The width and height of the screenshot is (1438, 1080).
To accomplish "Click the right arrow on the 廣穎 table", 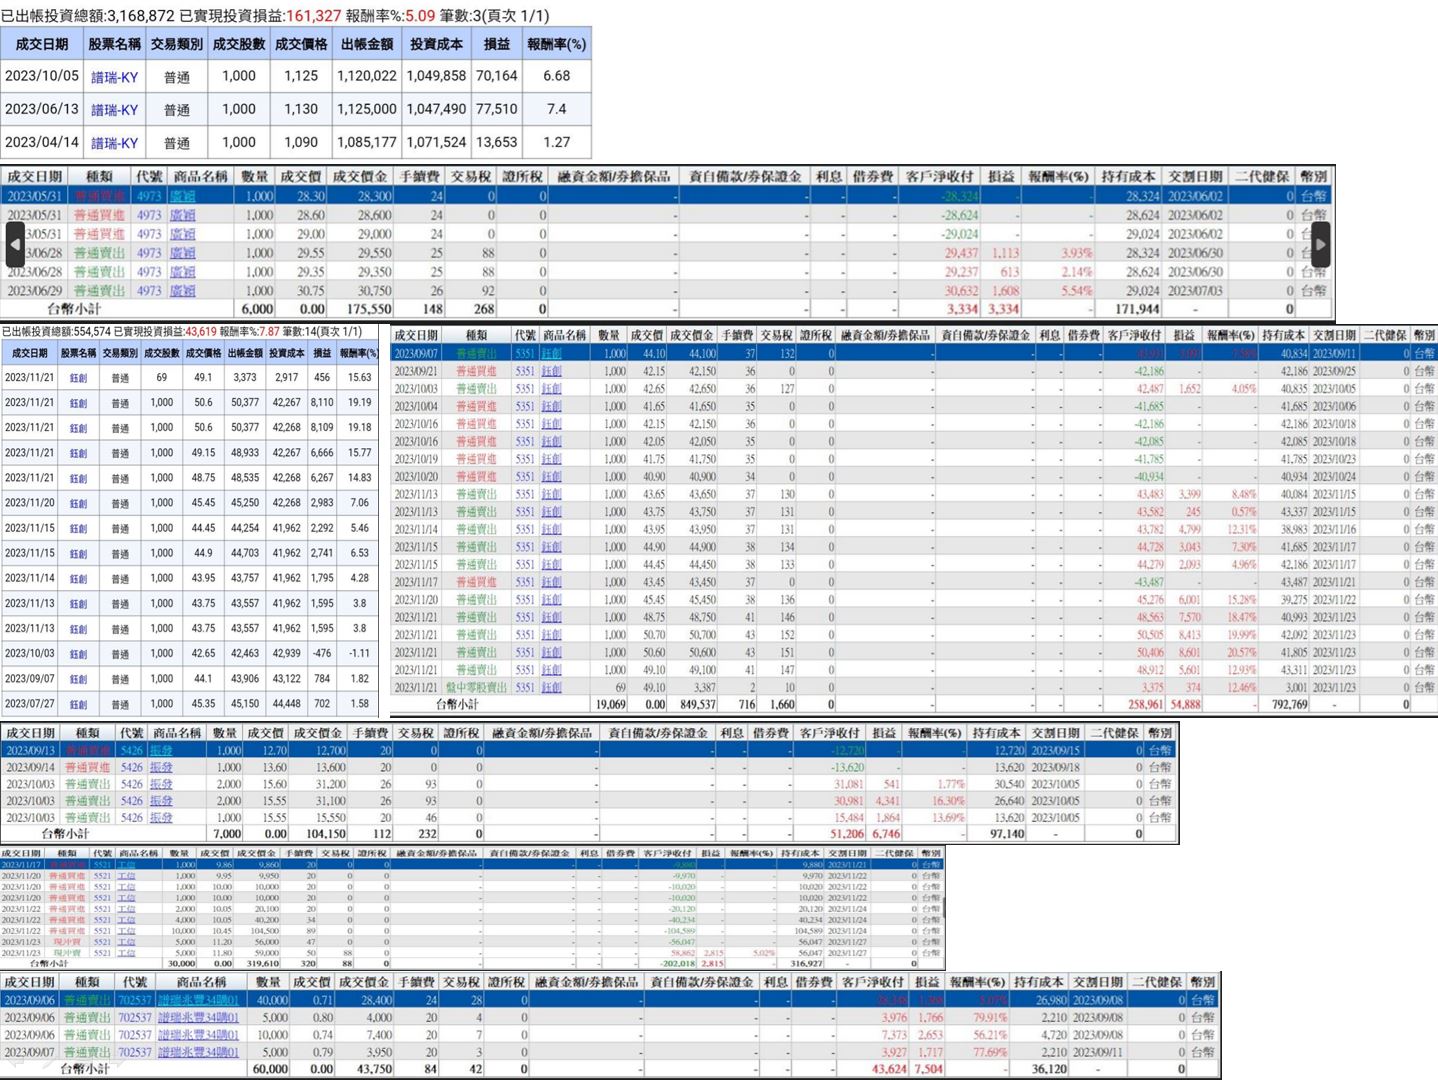I will pyautogui.click(x=1320, y=243).
